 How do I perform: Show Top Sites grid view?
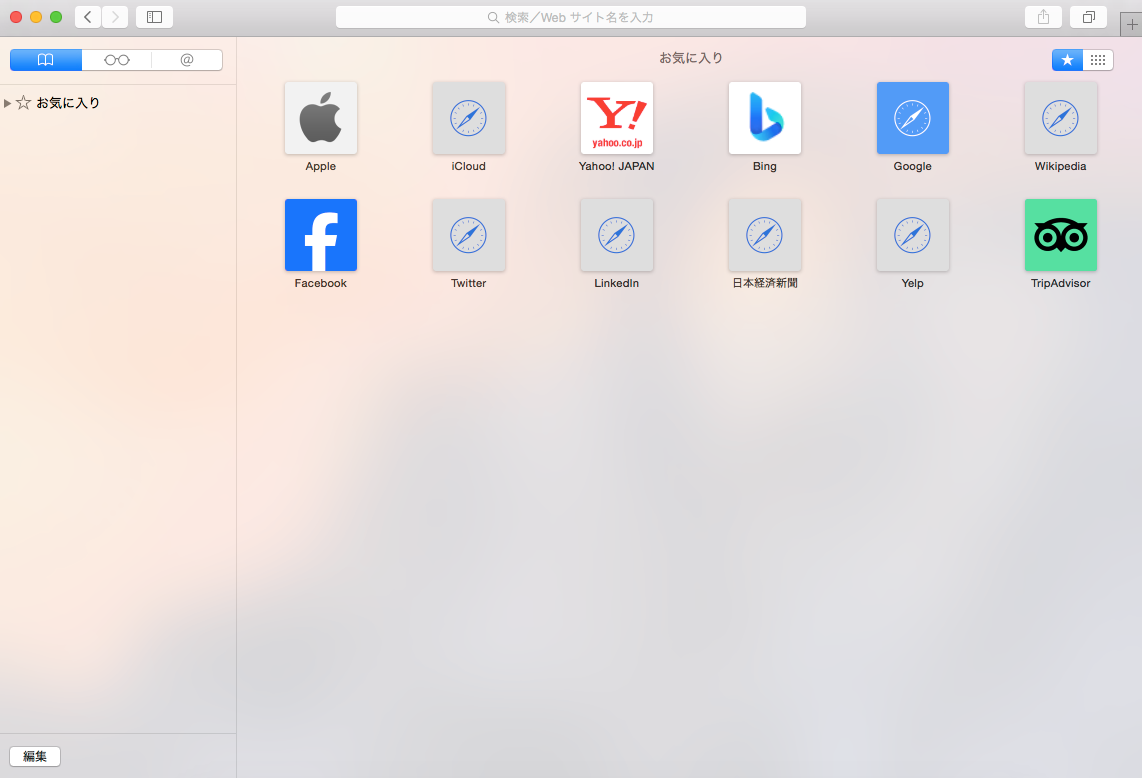tap(1098, 60)
